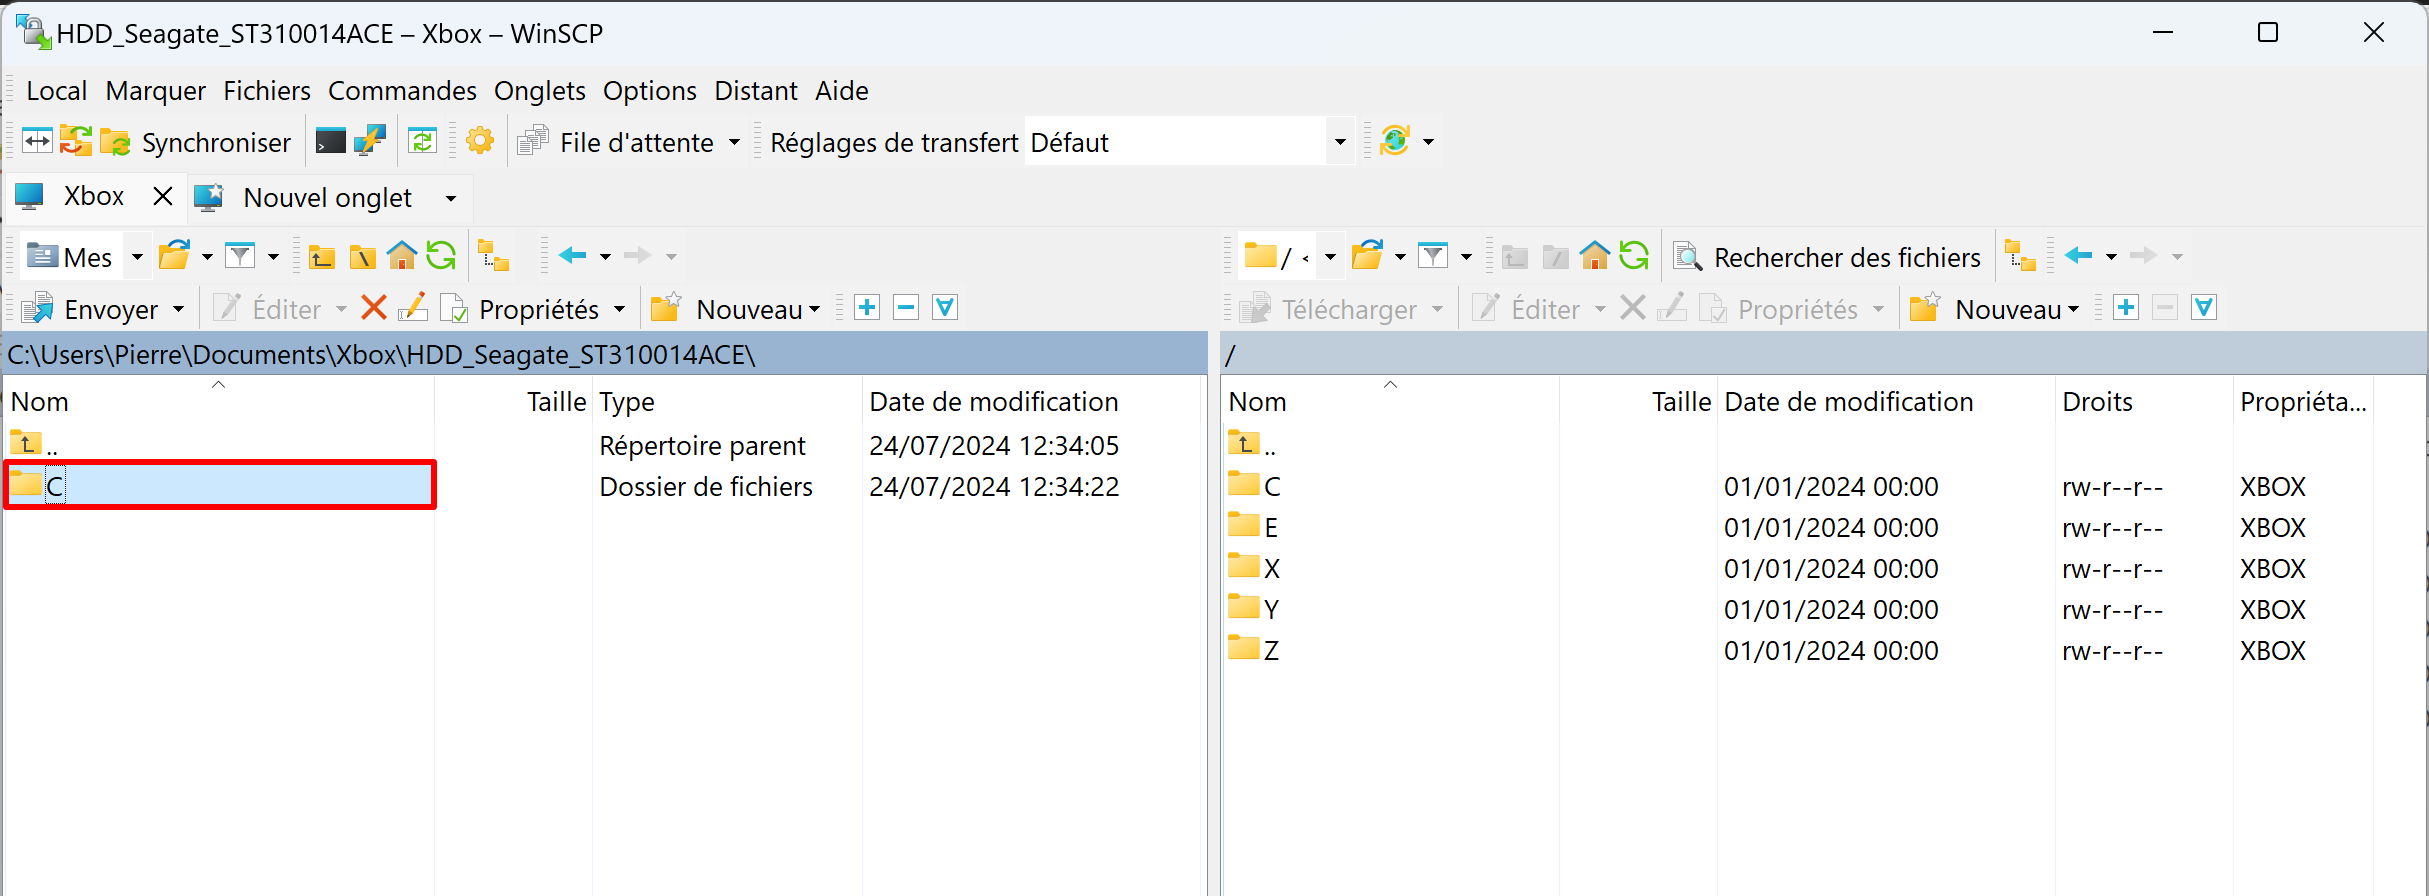Open the Aide menu
This screenshot has width=2429, height=896.
pos(842,91)
